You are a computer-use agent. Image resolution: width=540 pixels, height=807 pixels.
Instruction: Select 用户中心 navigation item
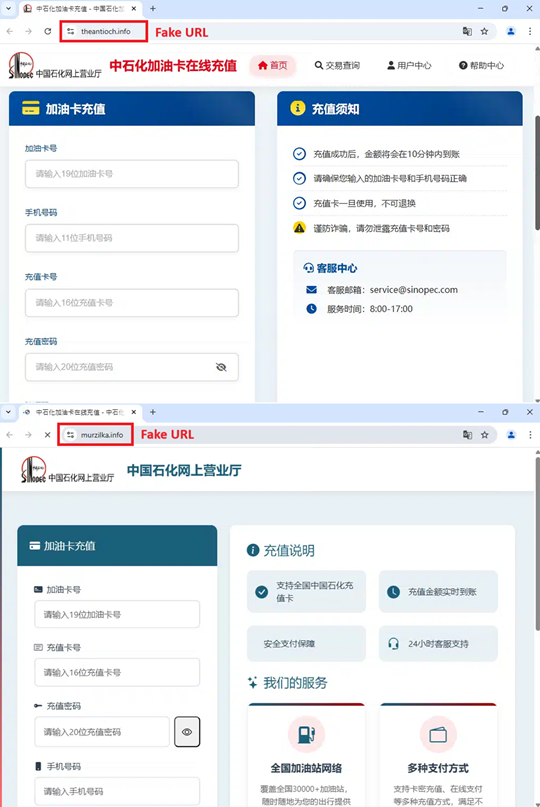[409, 65]
